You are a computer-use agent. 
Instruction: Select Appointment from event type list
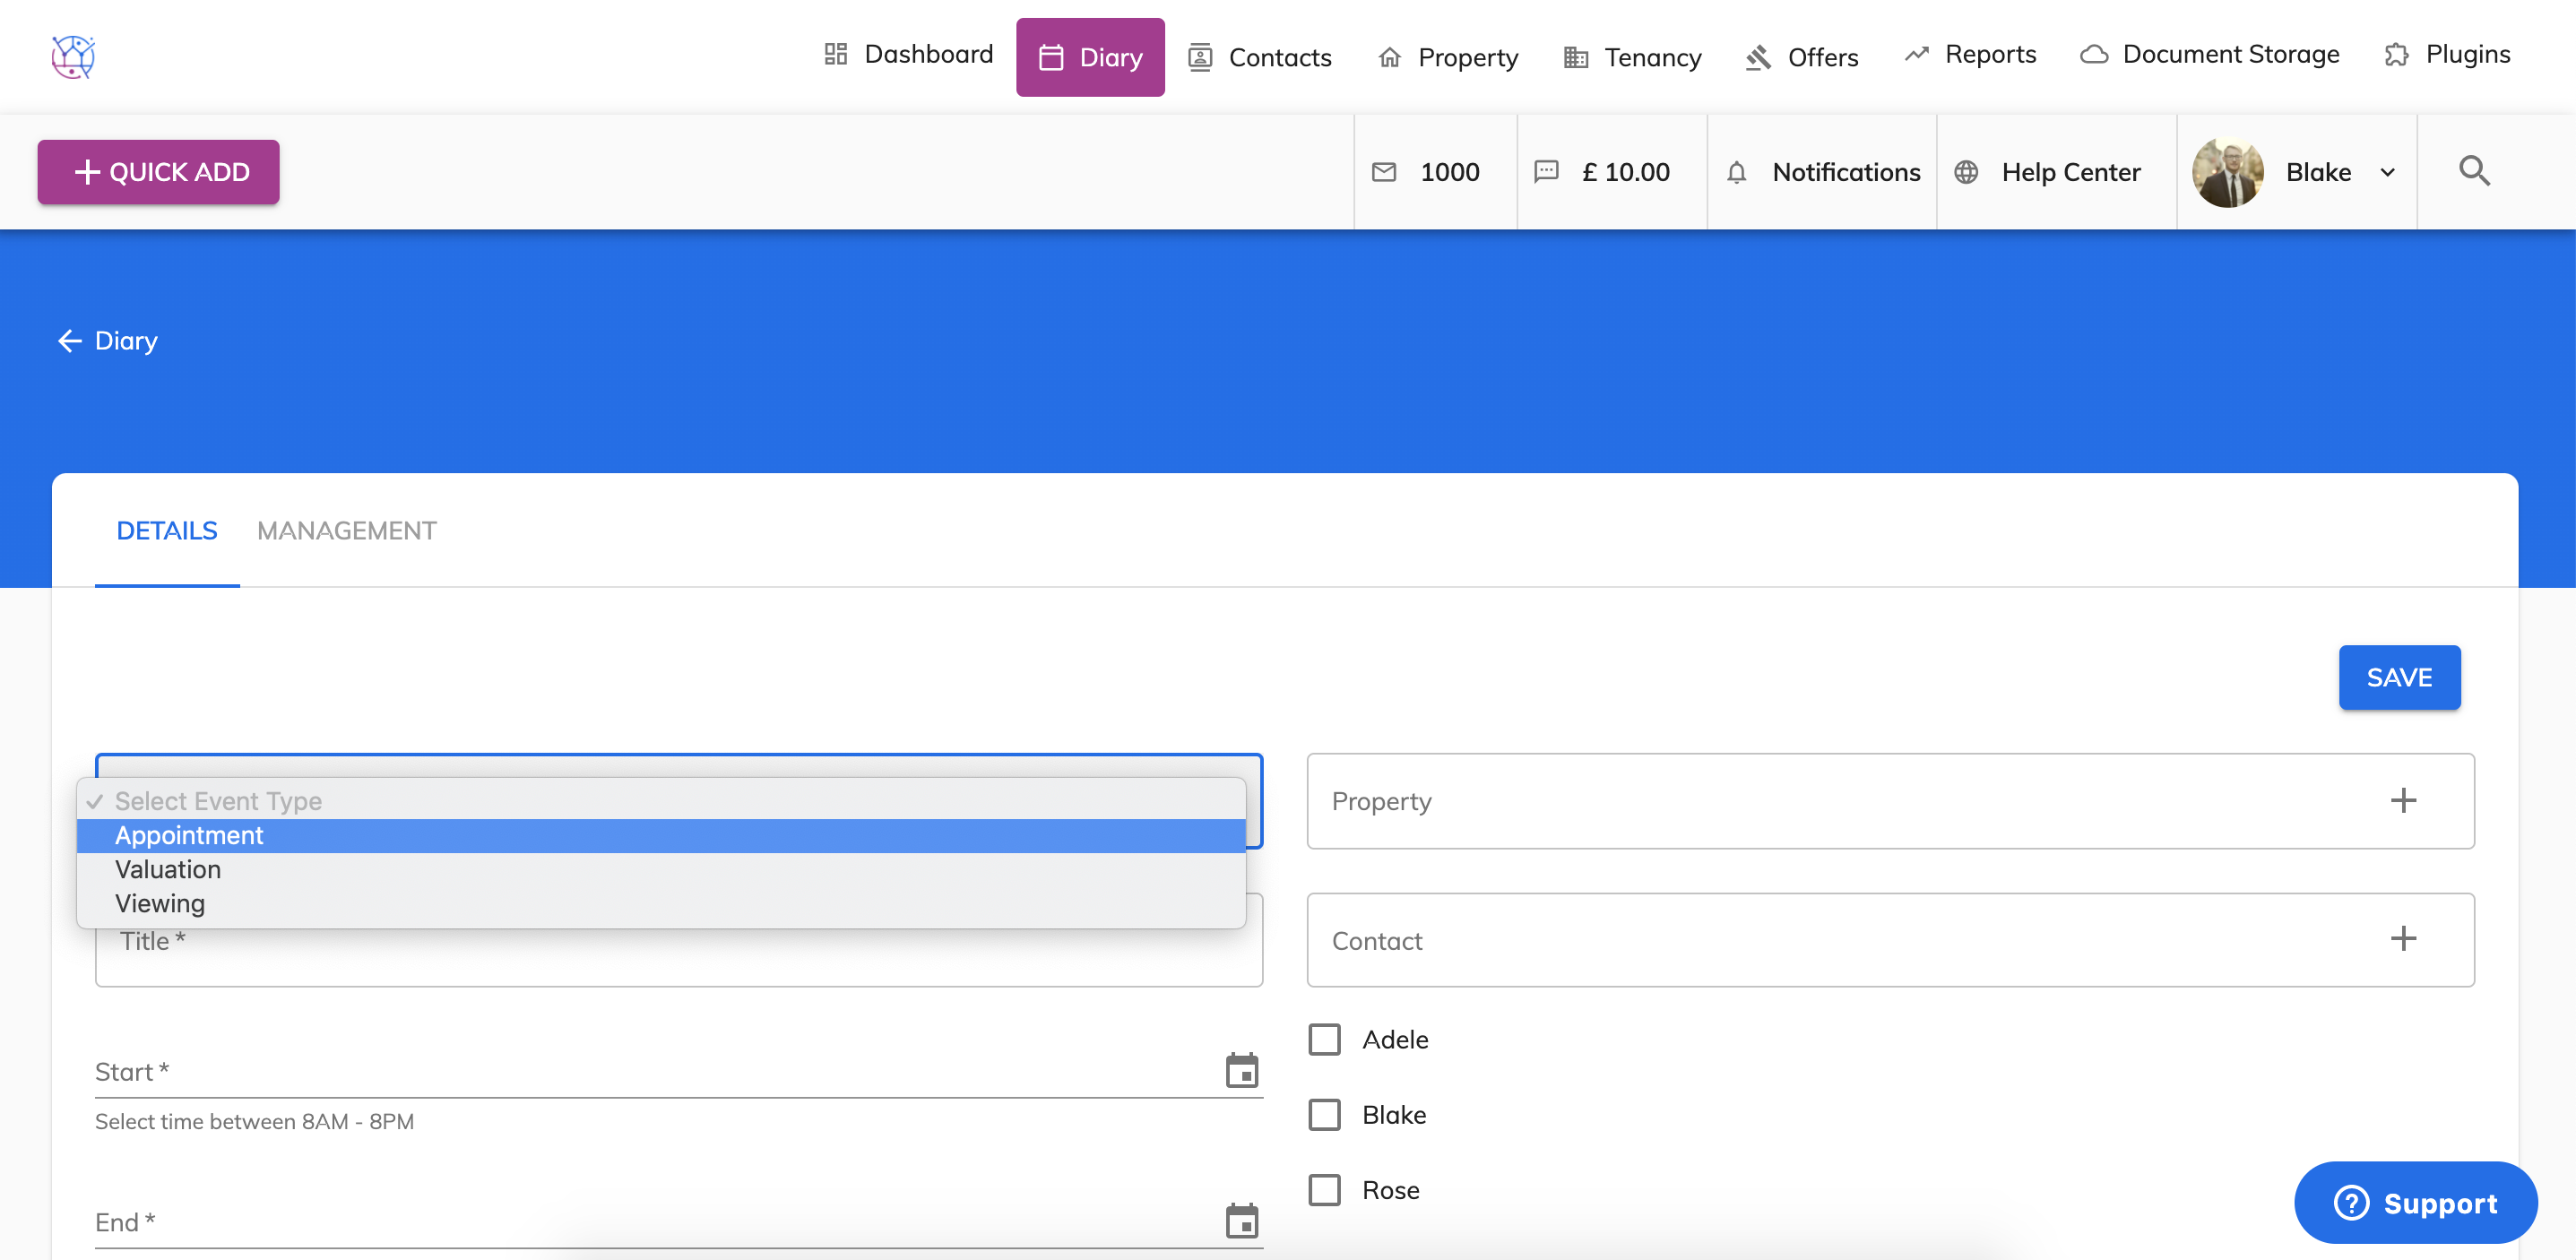click(x=189, y=835)
